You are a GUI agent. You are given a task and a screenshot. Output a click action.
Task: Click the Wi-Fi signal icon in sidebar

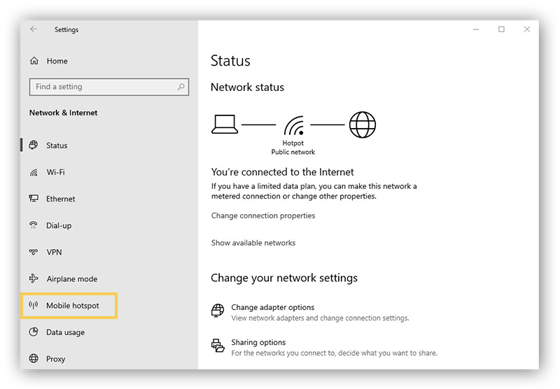click(34, 173)
